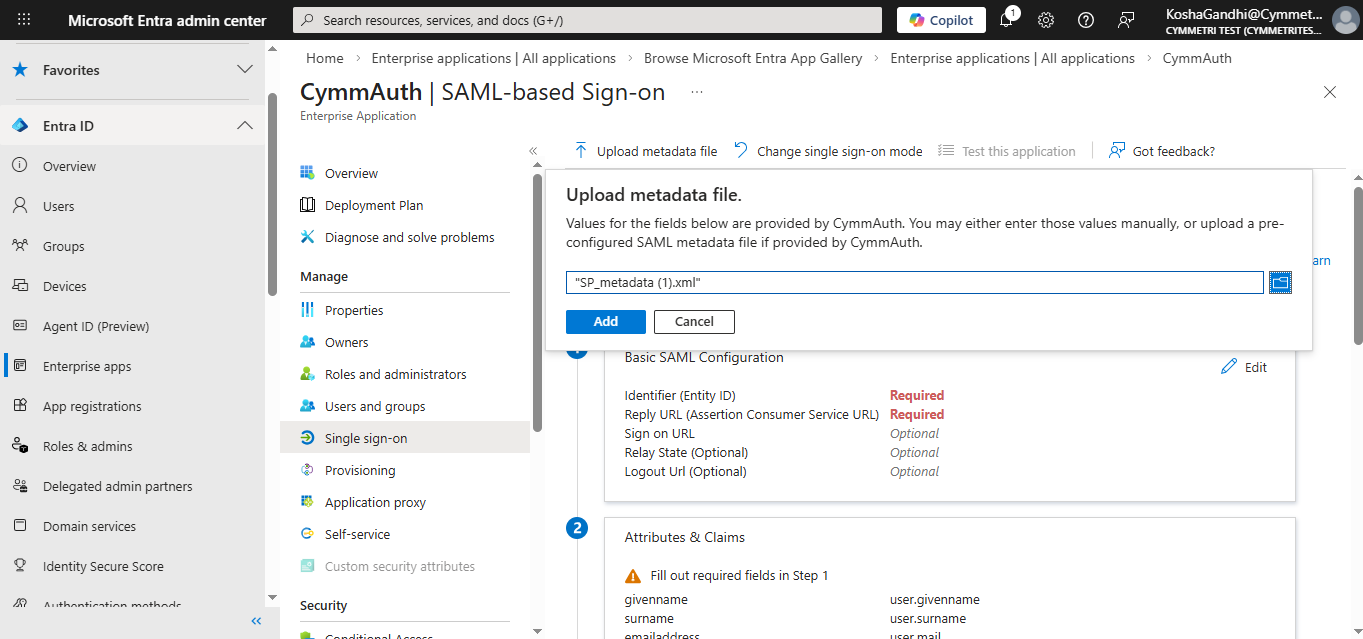Click the Identity Secure Score trophy icon
The width and height of the screenshot is (1363, 639).
pos(20,566)
